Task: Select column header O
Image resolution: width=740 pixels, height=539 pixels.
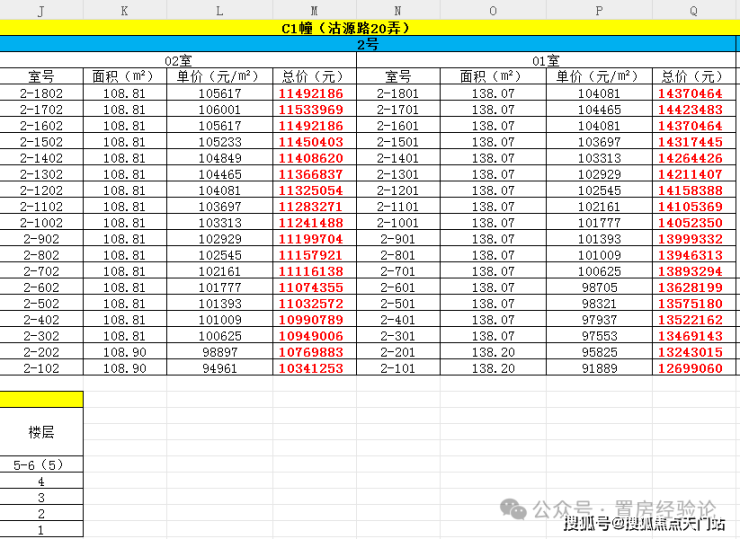Action: (x=493, y=10)
